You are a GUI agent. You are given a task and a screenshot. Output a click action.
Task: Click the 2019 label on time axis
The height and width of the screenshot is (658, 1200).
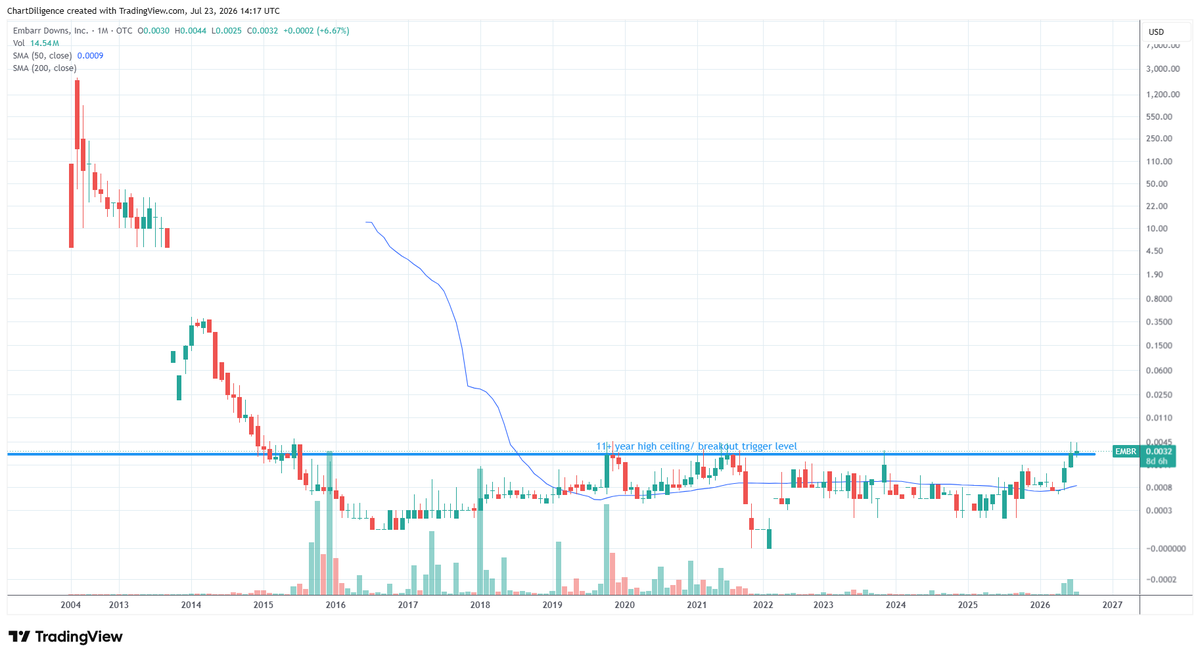pyautogui.click(x=552, y=605)
